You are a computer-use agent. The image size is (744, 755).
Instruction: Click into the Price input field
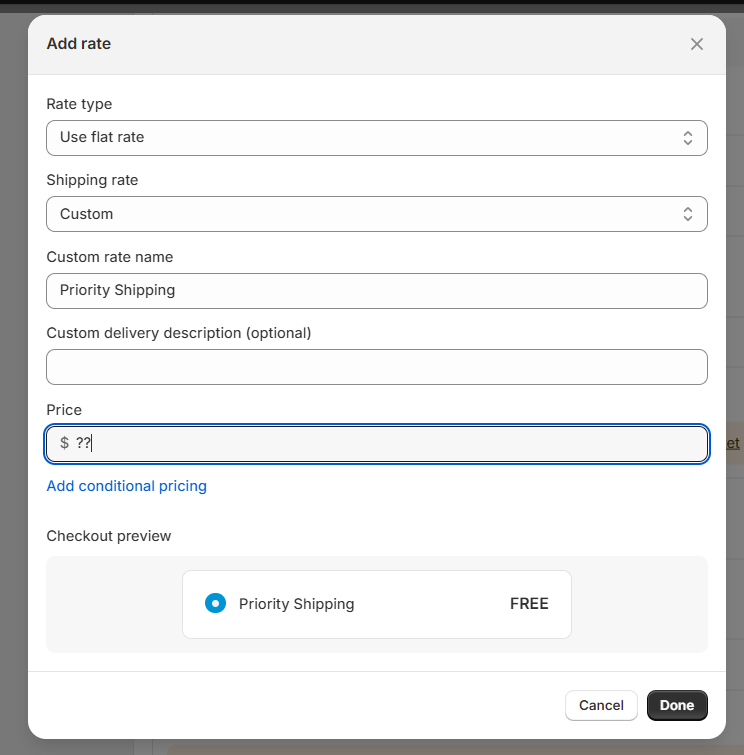[377, 443]
